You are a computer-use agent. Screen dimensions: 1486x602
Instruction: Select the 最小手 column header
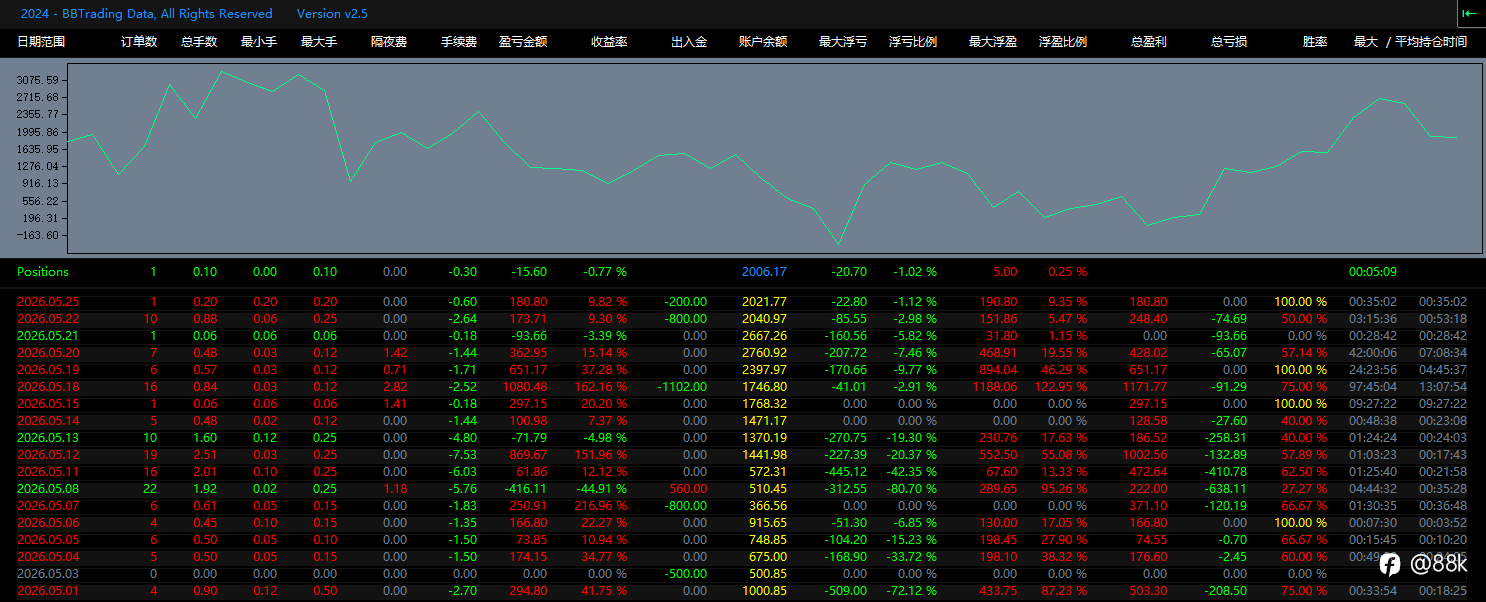click(259, 42)
